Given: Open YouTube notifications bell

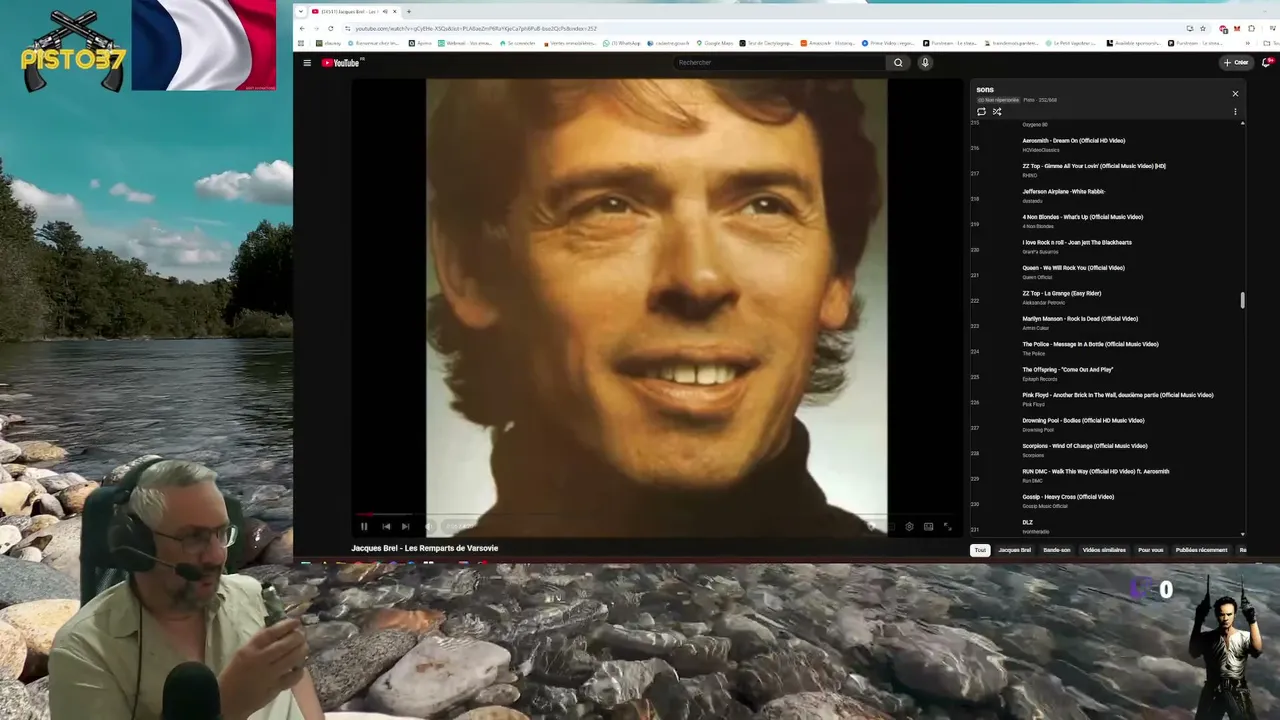Looking at the screenshot, I should [1266, 62].
